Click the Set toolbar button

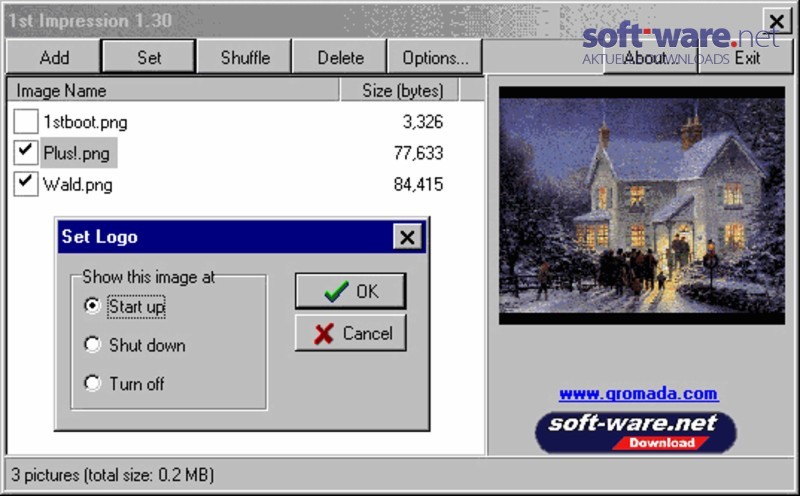click(148, 57)
